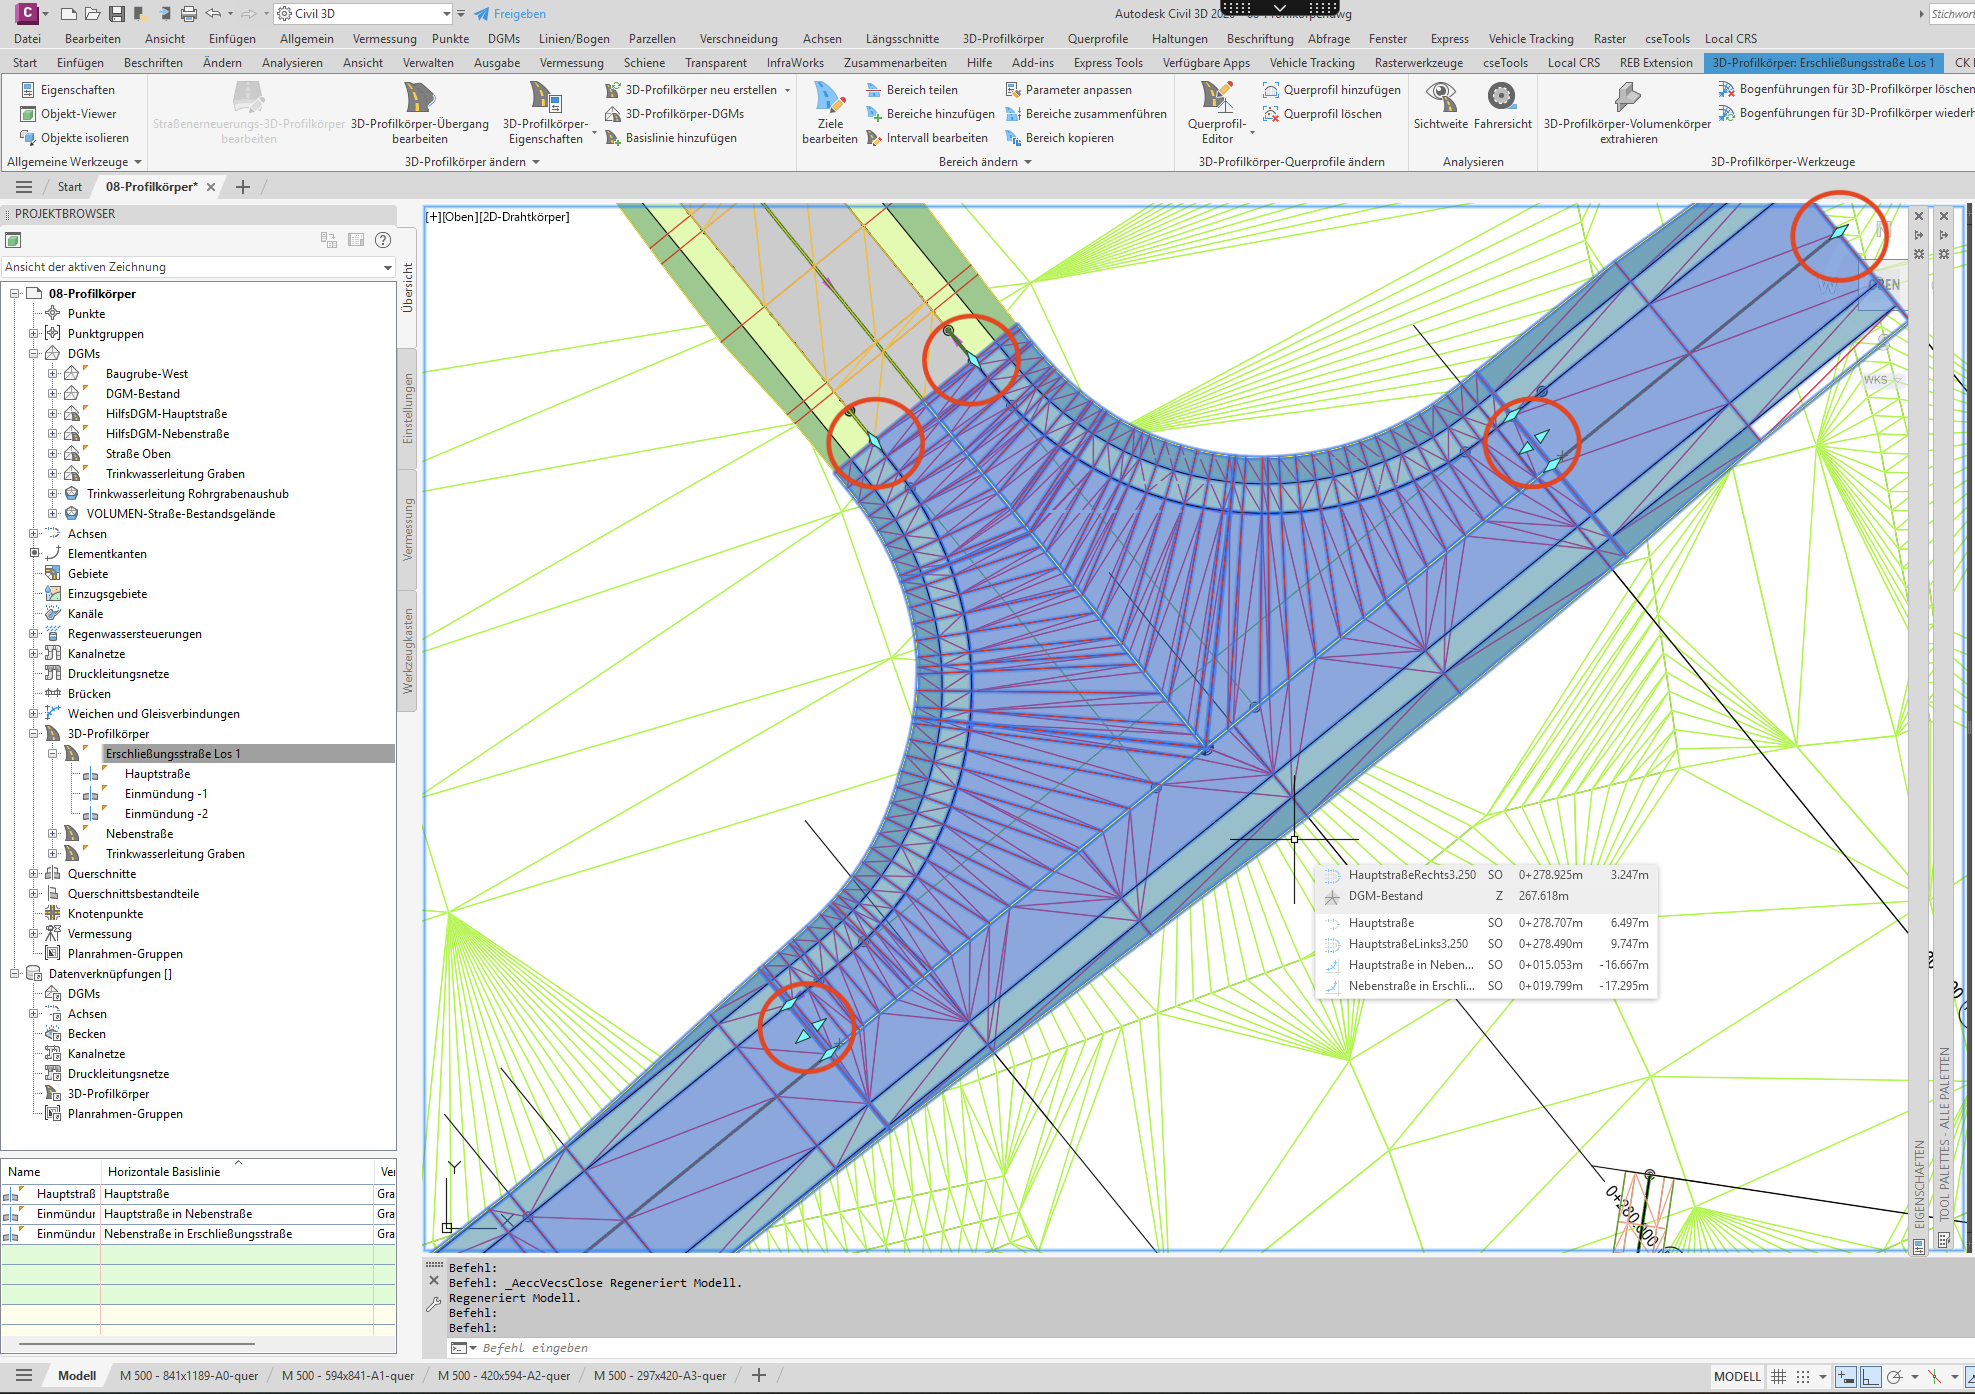The height and width of the screenshot is (1394, 1975).
Task: Open the Vermessung menu
Action: coord(384,39)
